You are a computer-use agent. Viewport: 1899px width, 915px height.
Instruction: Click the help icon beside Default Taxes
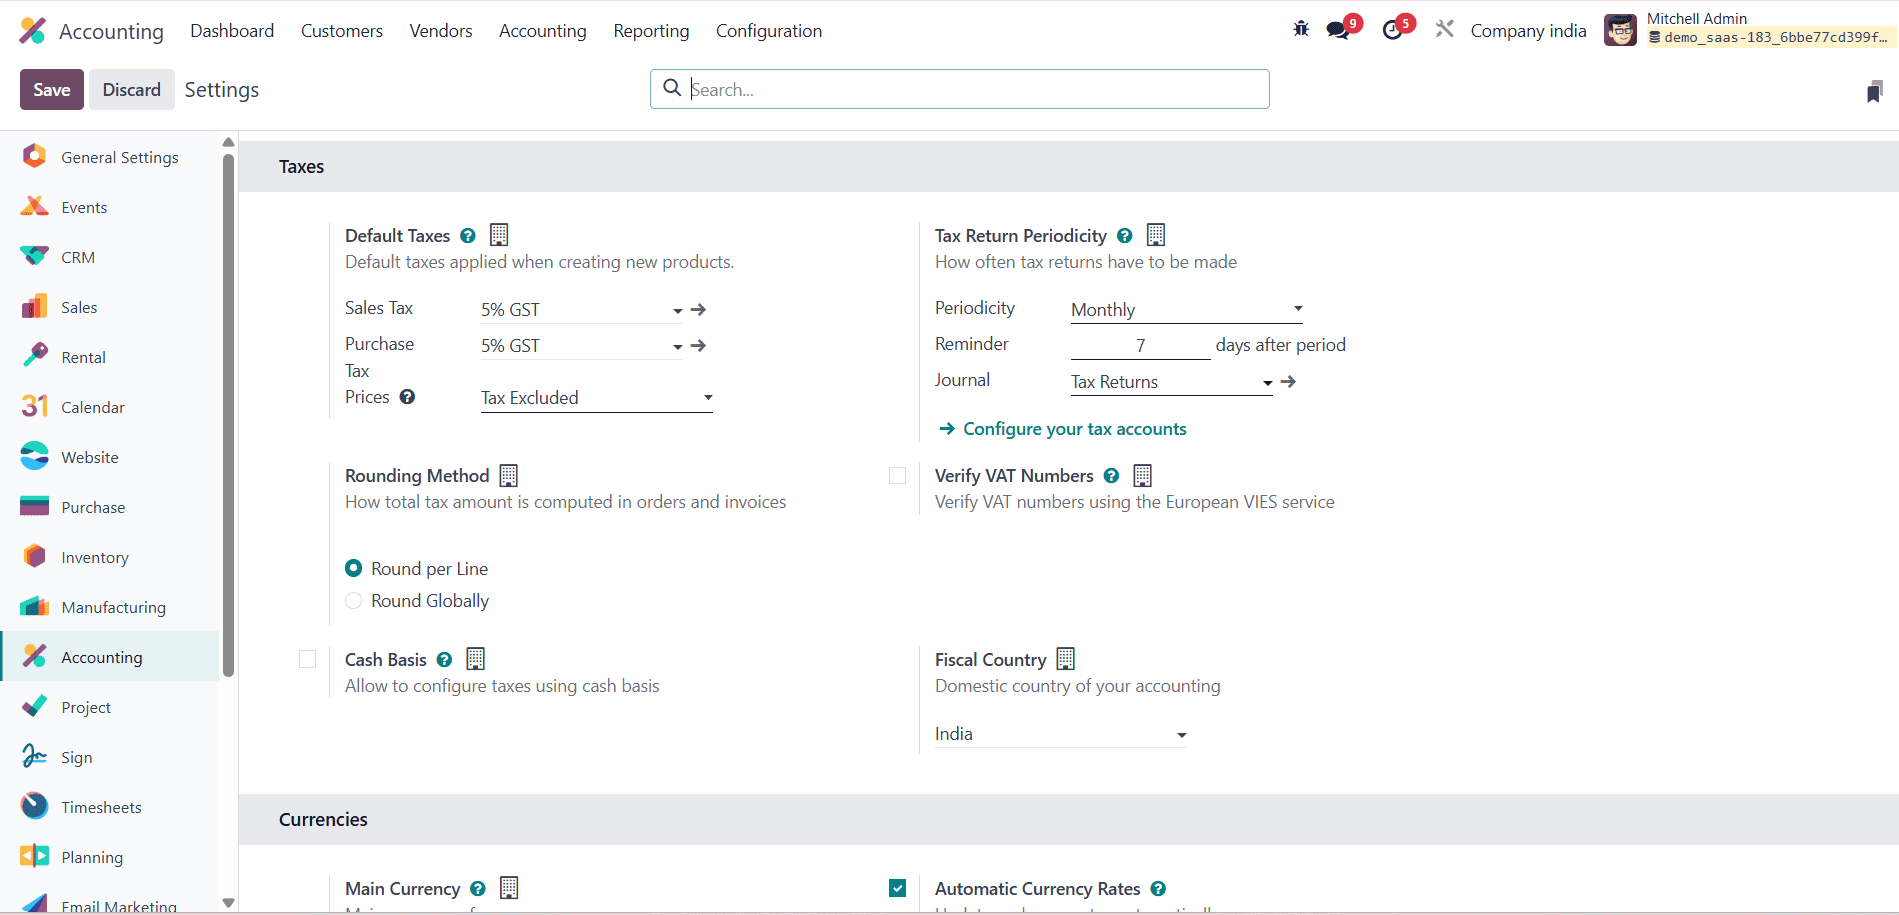468,236
